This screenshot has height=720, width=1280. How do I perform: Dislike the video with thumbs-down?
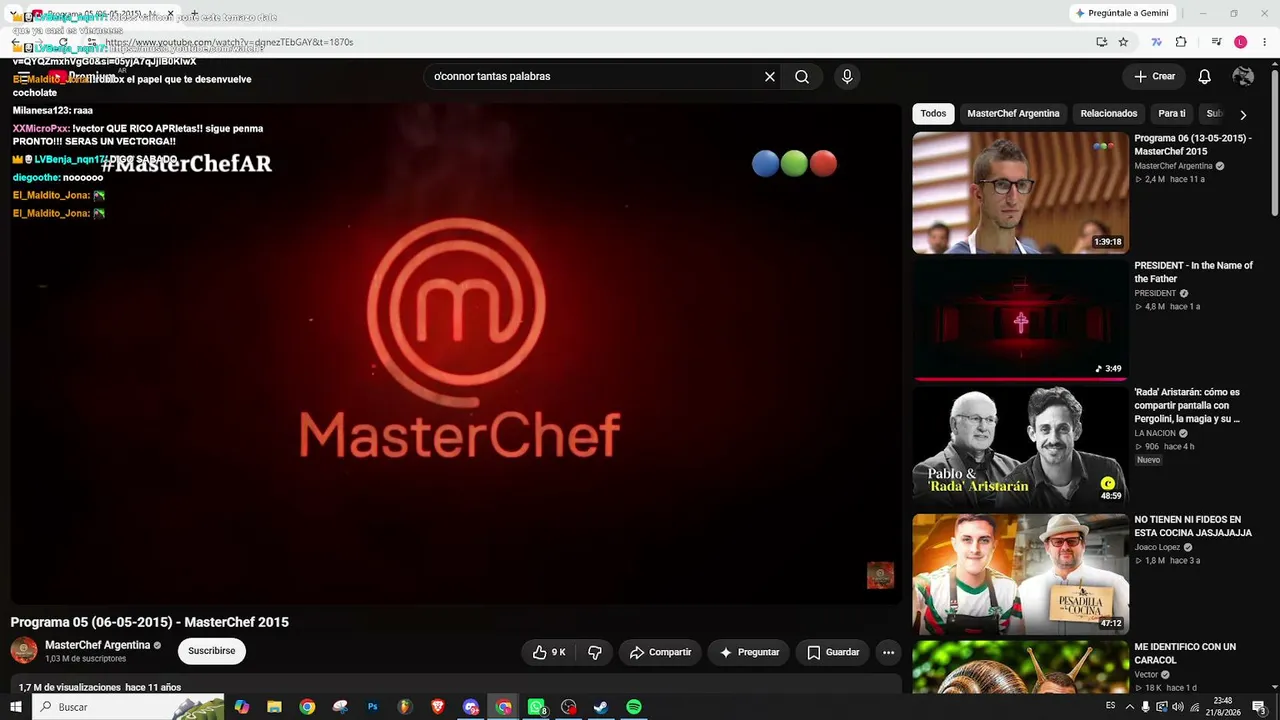click(595, 652)
